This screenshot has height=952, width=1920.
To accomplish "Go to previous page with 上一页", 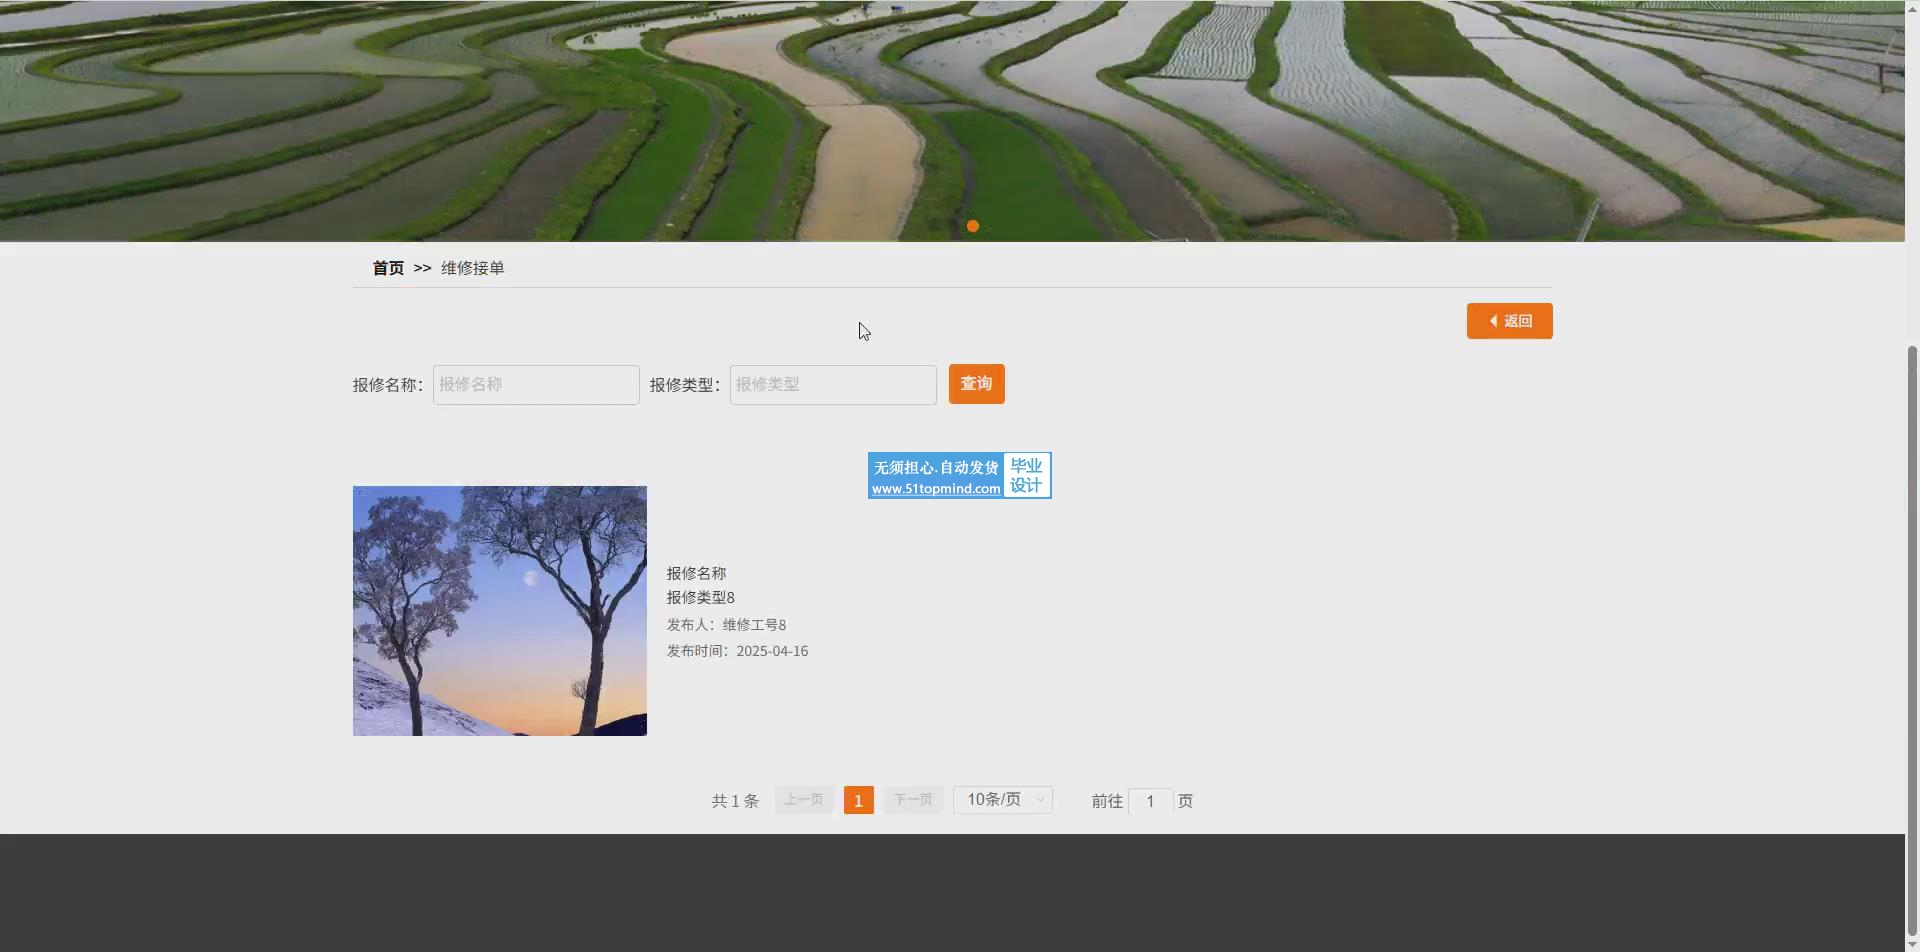I will click(x=804, y=800).
